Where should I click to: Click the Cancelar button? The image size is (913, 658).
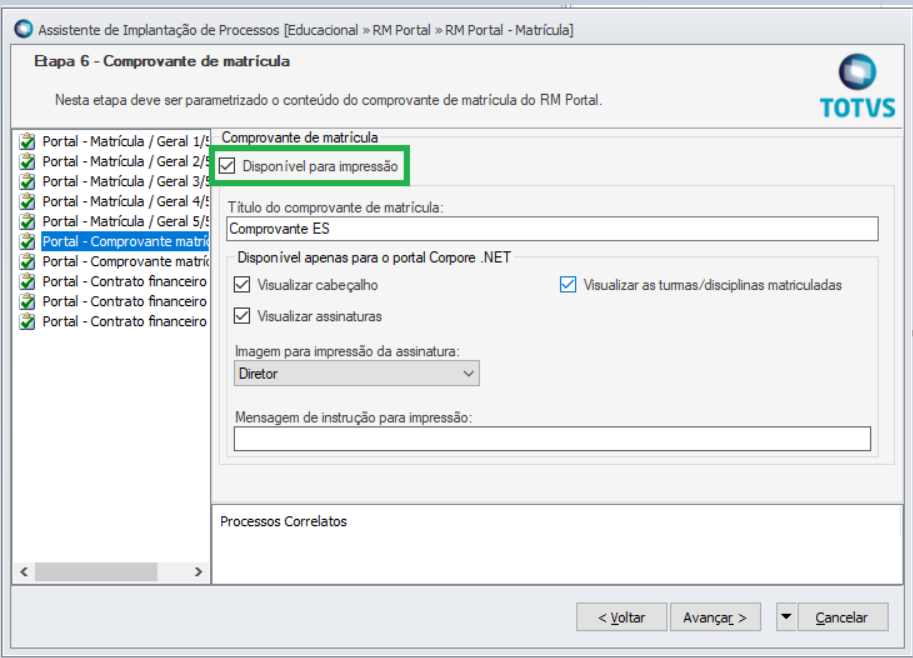click(842, 617)
